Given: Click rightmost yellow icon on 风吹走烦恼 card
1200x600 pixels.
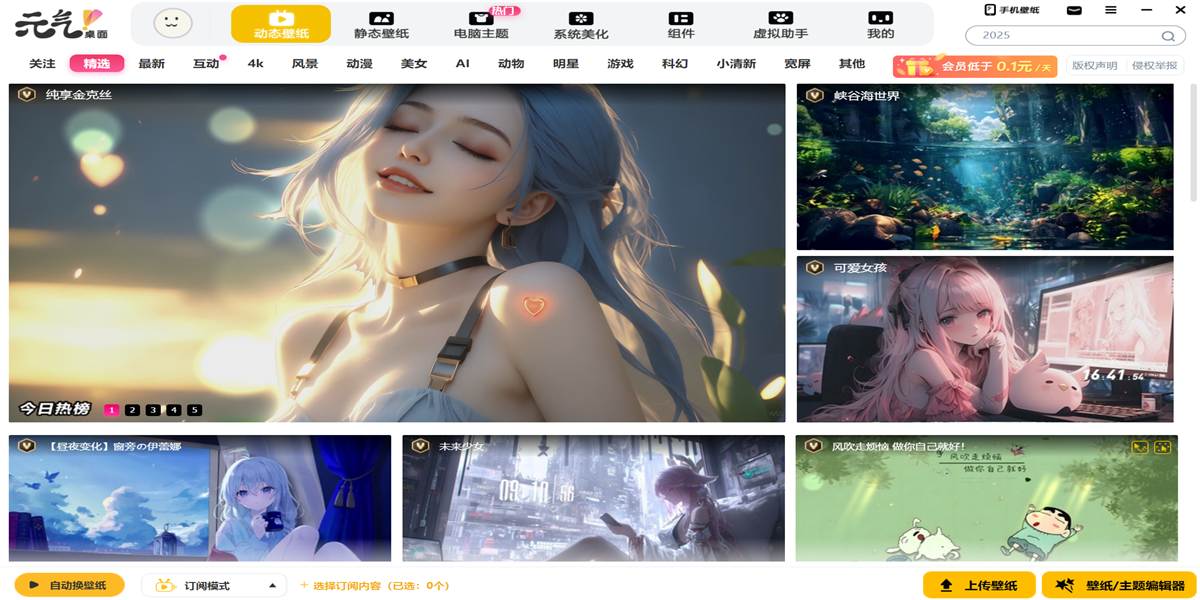Looking at the screenshot, I should coord(1162,447).
